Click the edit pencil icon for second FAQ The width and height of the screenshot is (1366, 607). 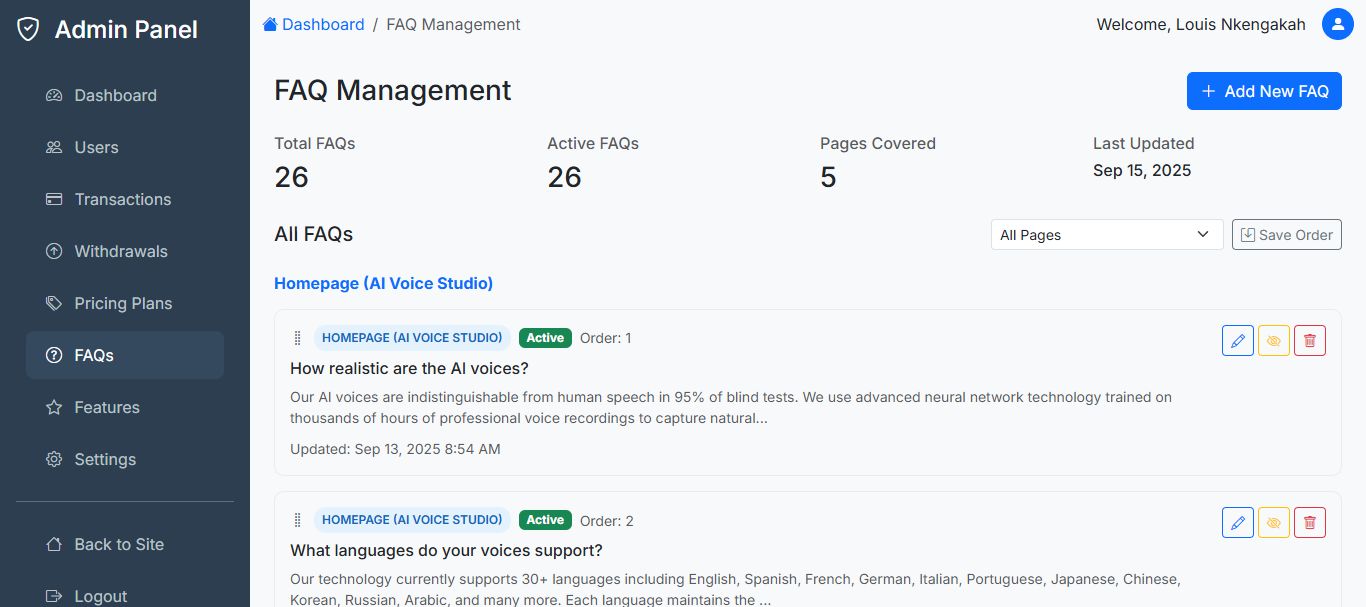click(x=1238, y=522)
